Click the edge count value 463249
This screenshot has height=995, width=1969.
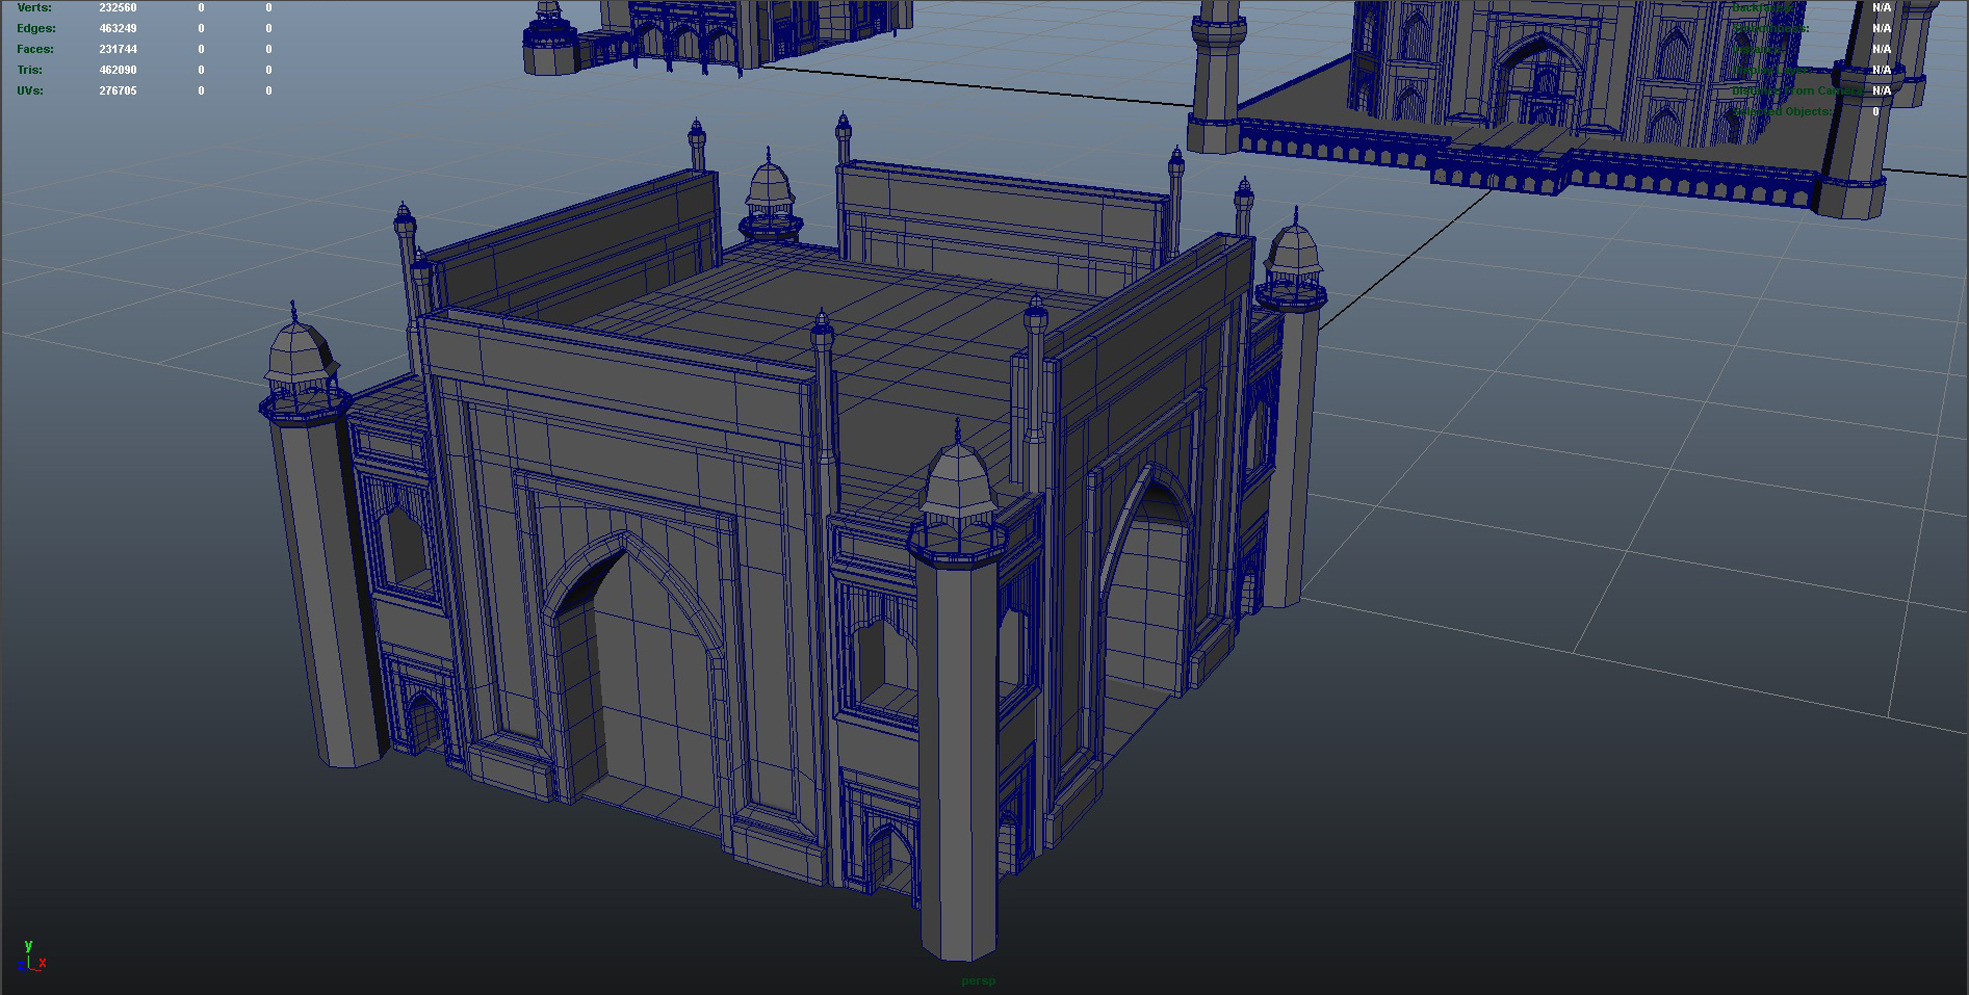pyautogui.click(x=118, y=28)
